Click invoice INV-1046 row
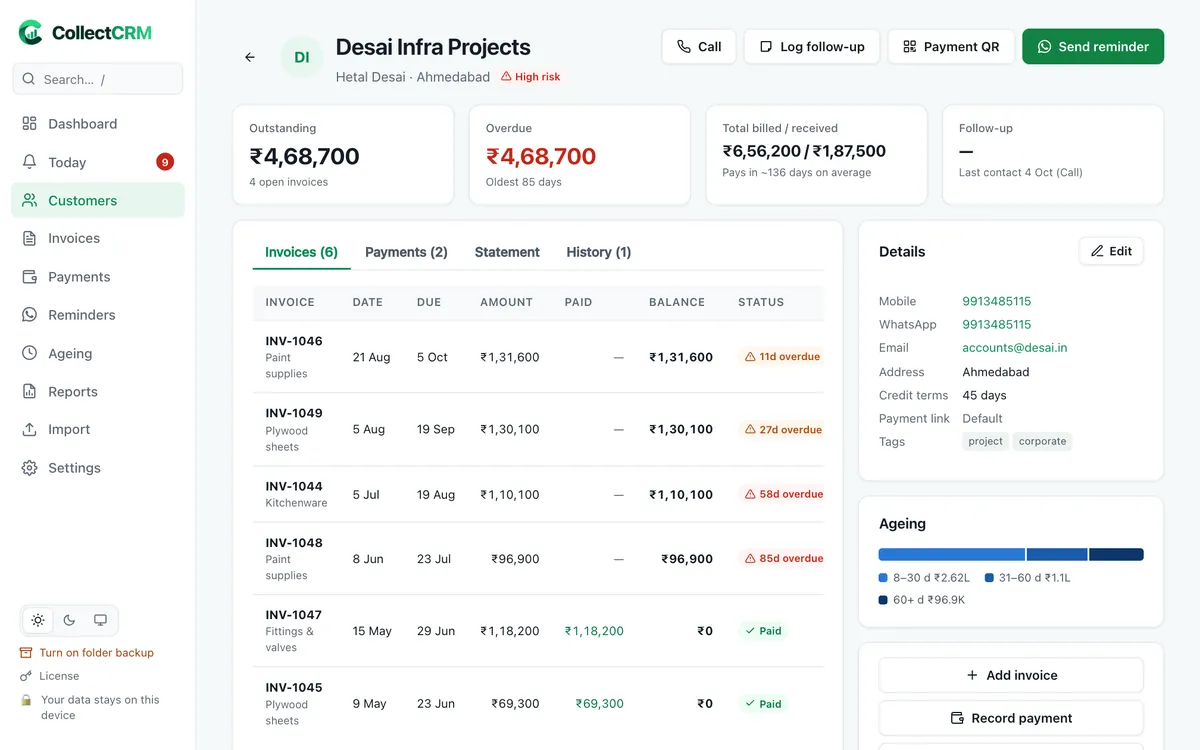The image size is (1200, 750). pyautogui.click(x=538, y=357)
